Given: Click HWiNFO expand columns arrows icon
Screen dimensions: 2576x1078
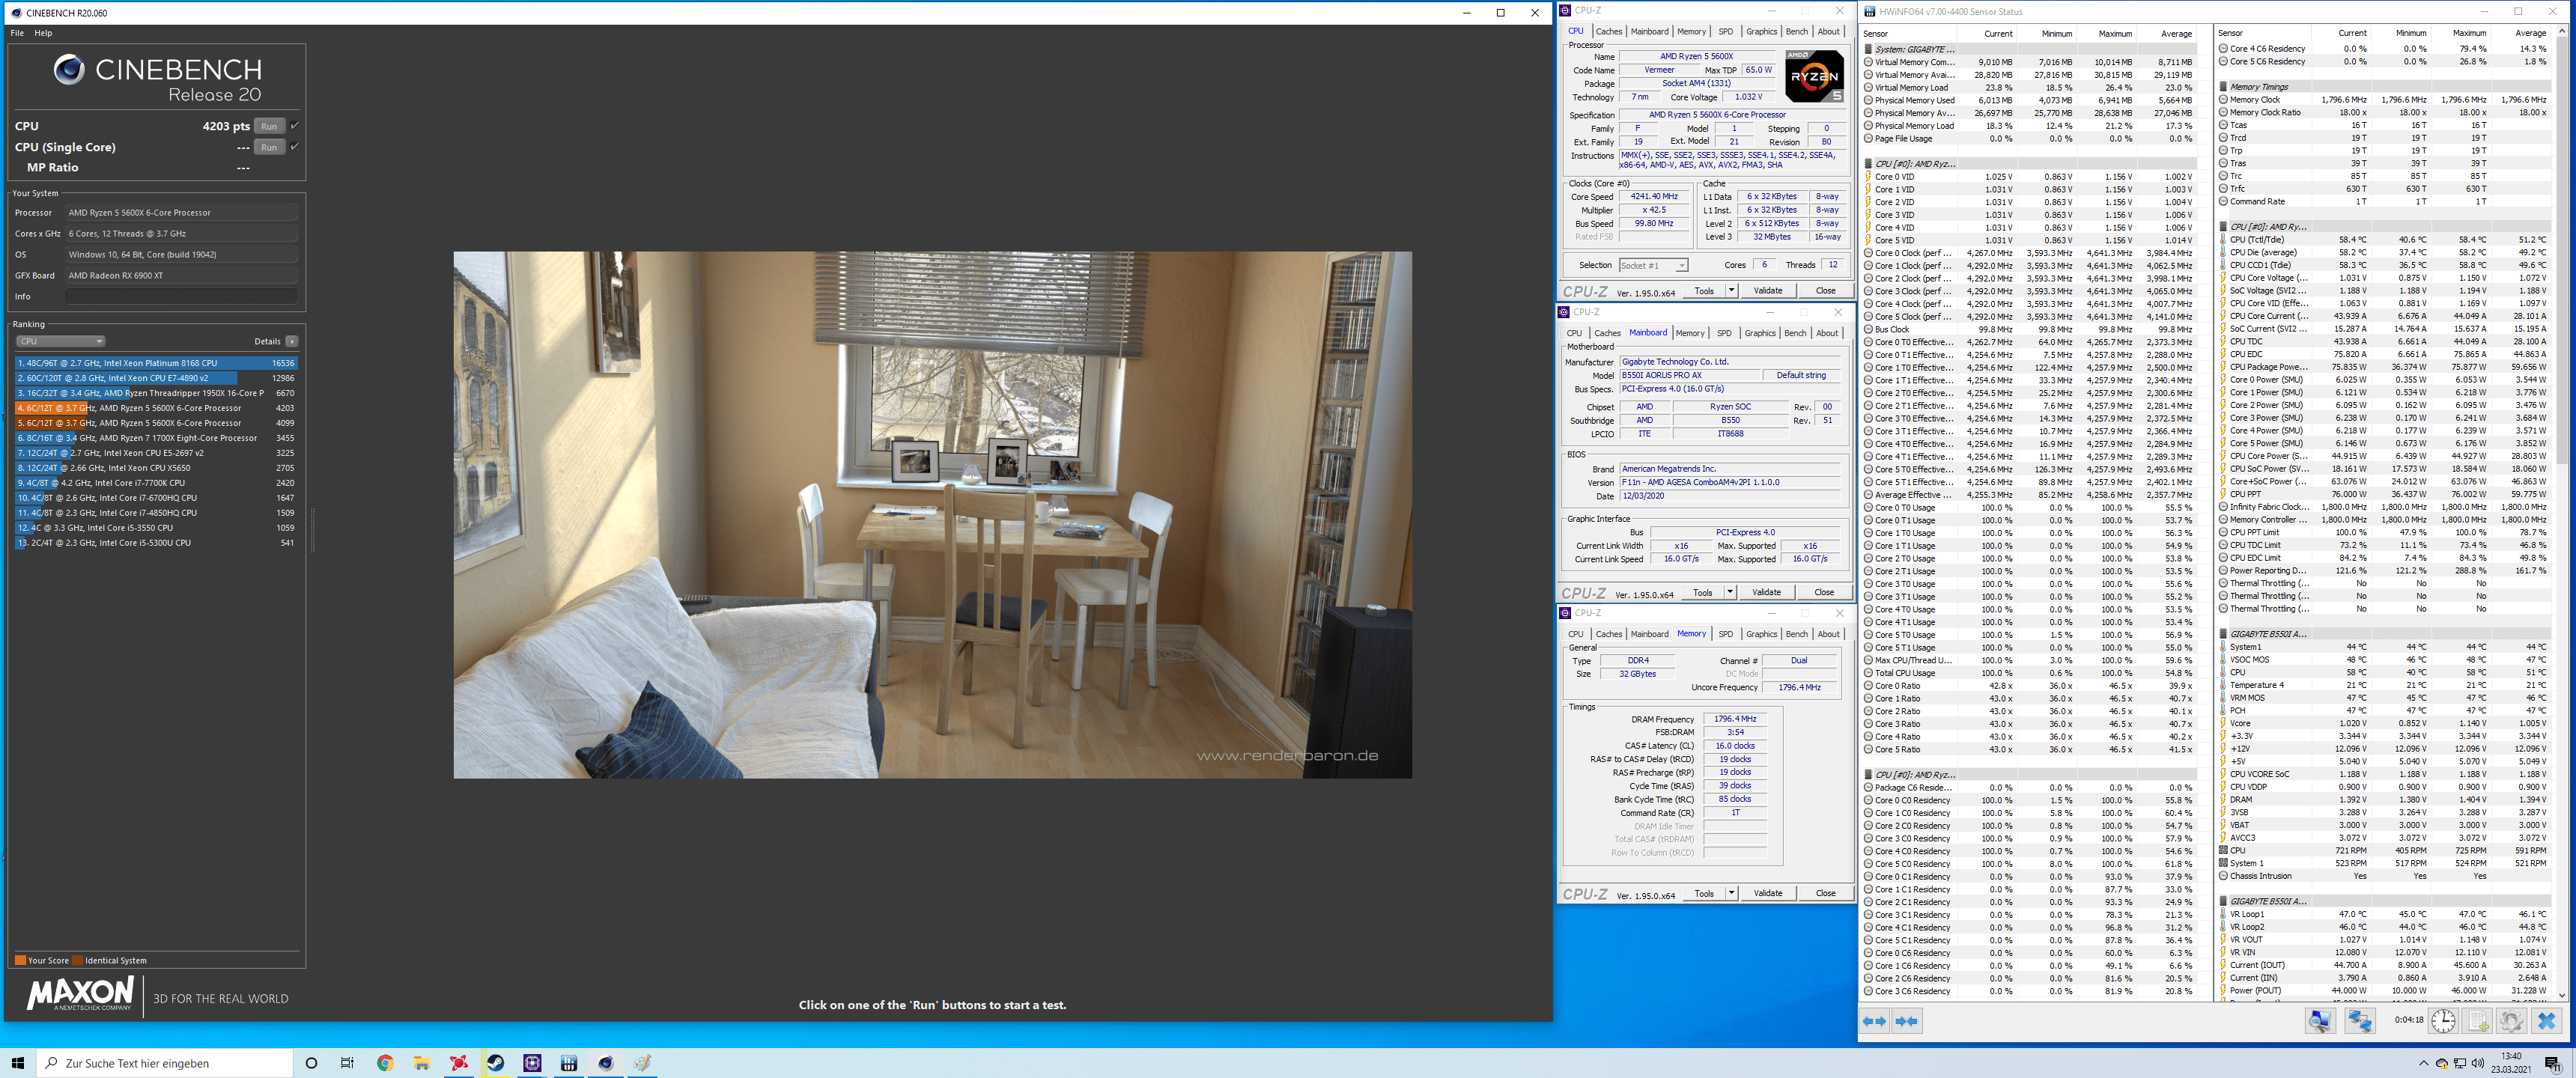Looking at the screenshot, I should pos(1874,1021).
